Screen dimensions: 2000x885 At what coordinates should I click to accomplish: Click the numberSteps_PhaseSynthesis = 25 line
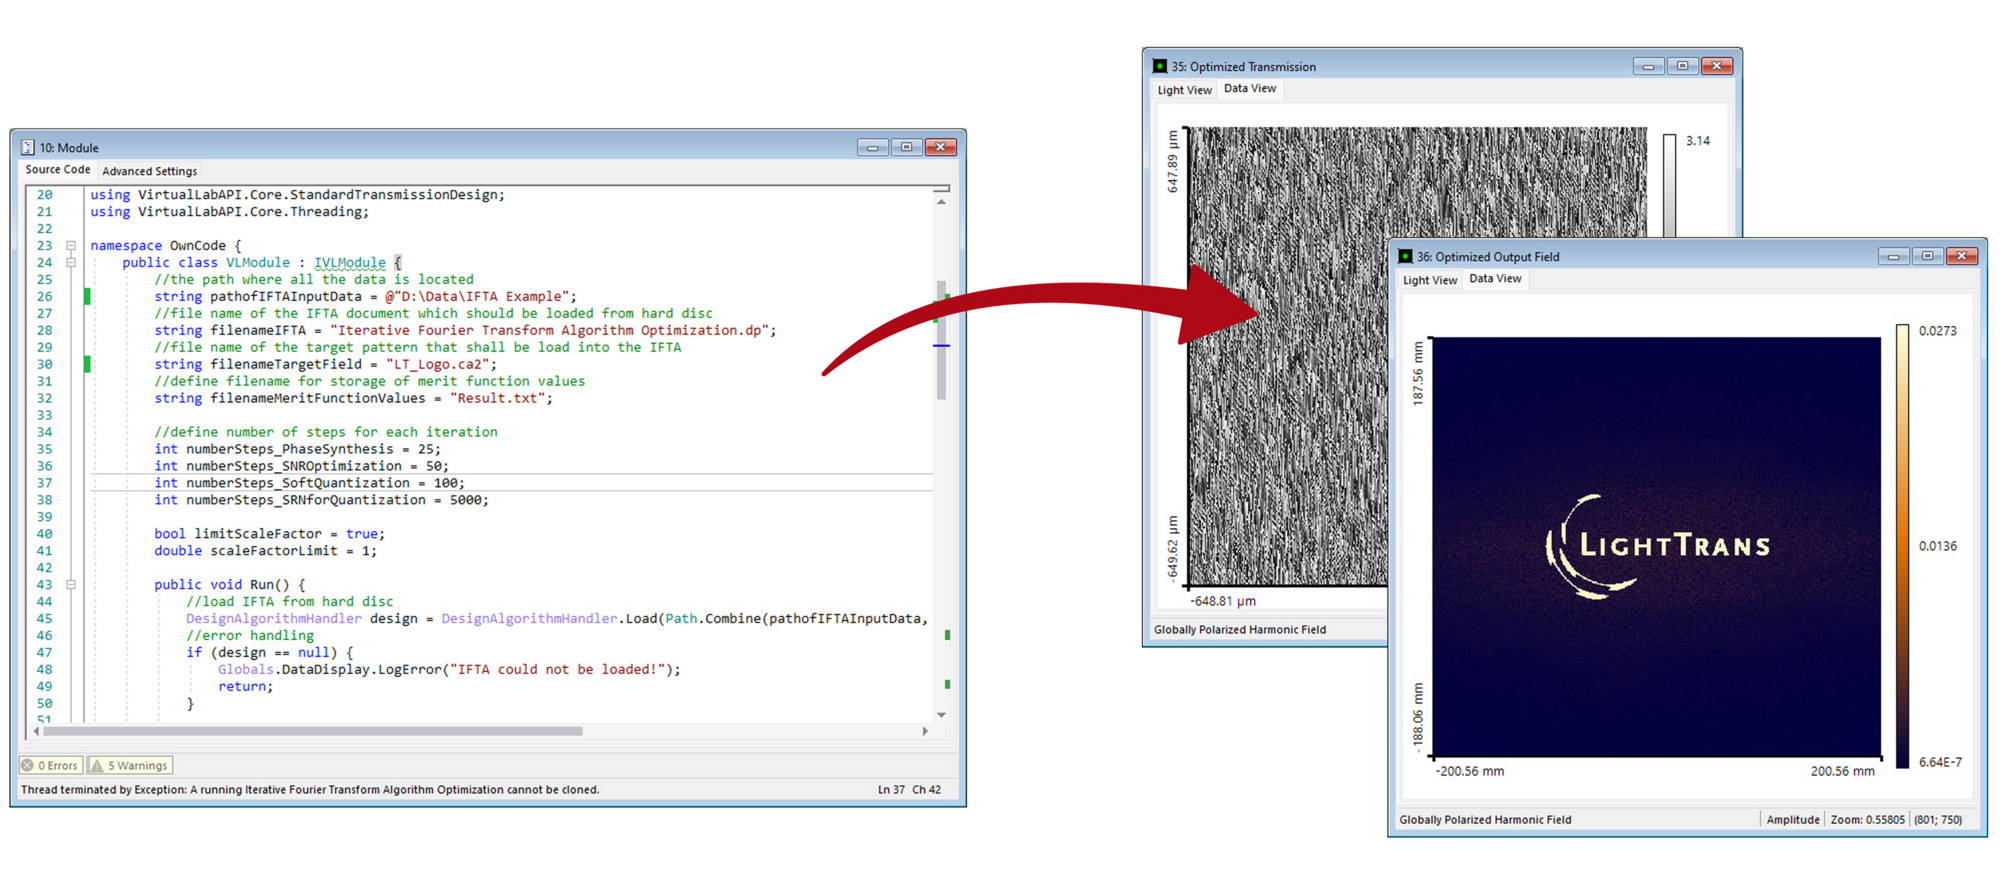297,449
